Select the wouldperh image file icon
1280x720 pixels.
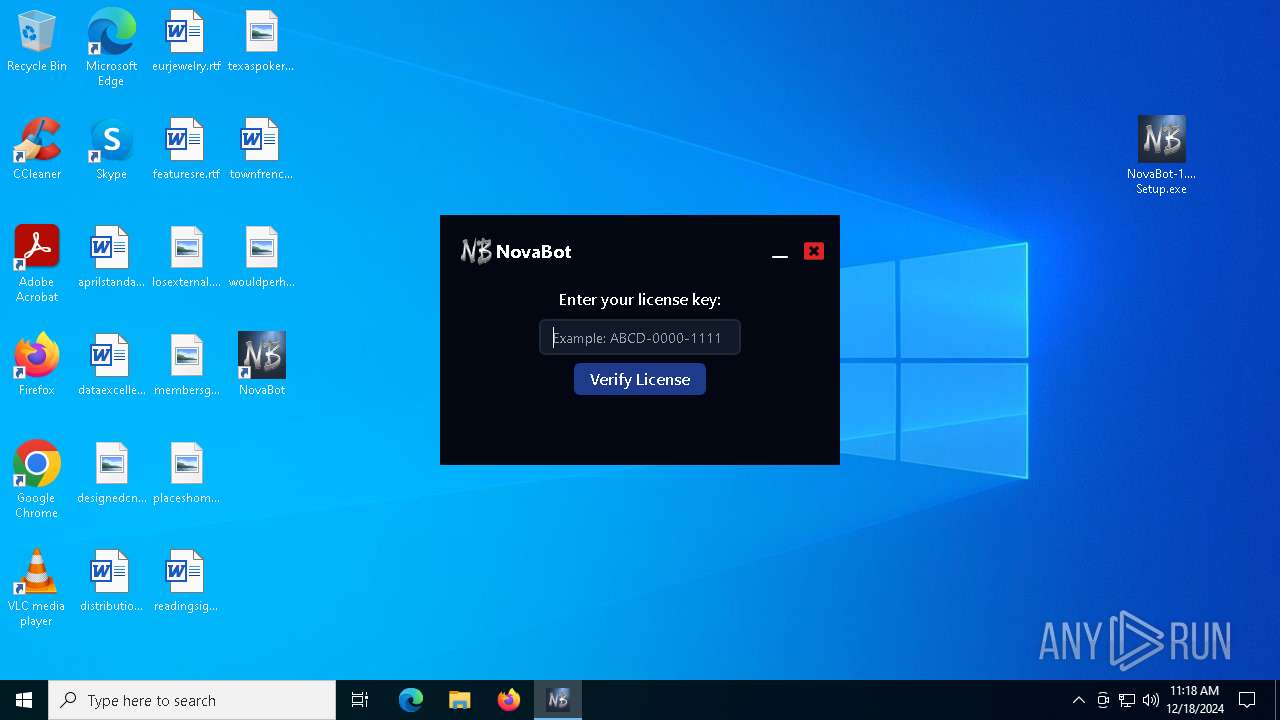pyautogui.click(x=261, y=258)
